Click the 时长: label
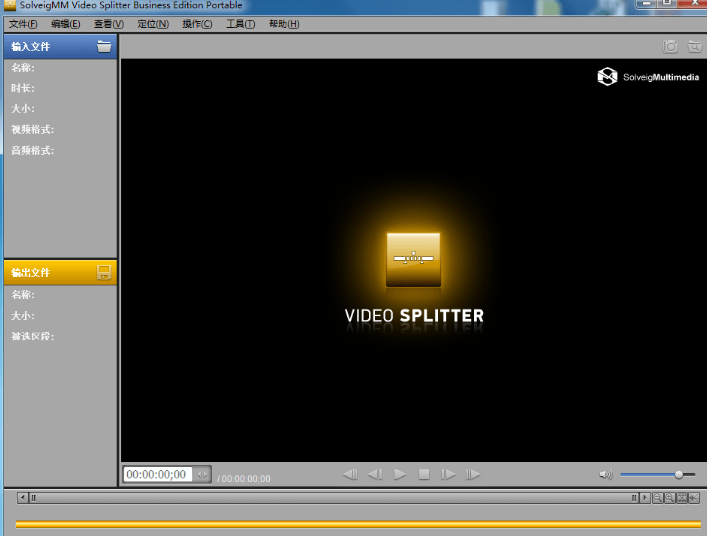 pyautogui.click(x=23, y=88)
